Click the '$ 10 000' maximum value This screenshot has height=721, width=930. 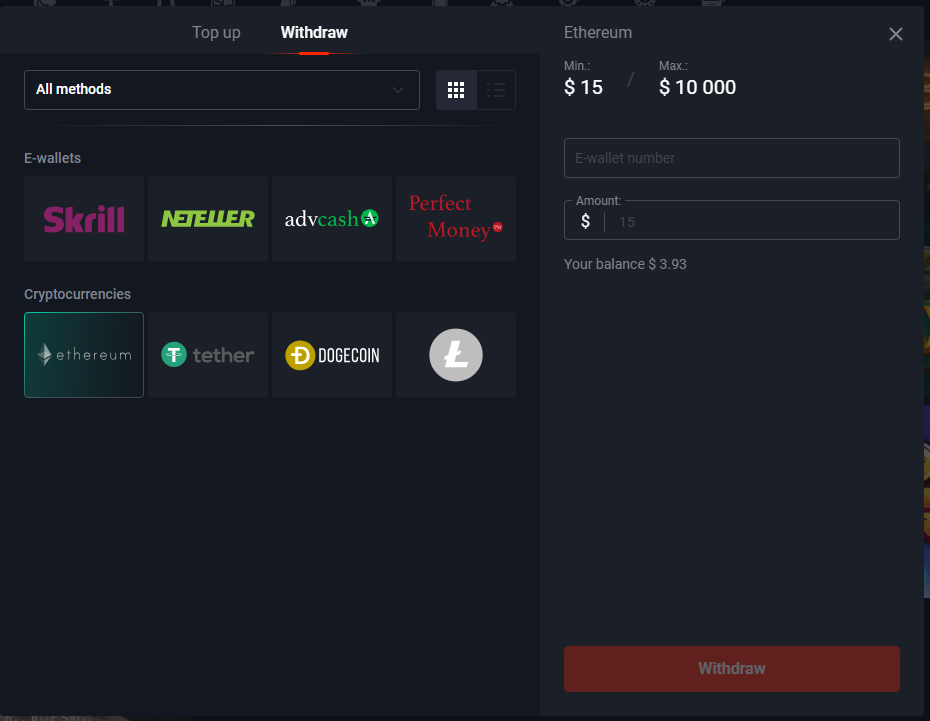[698, 87]
